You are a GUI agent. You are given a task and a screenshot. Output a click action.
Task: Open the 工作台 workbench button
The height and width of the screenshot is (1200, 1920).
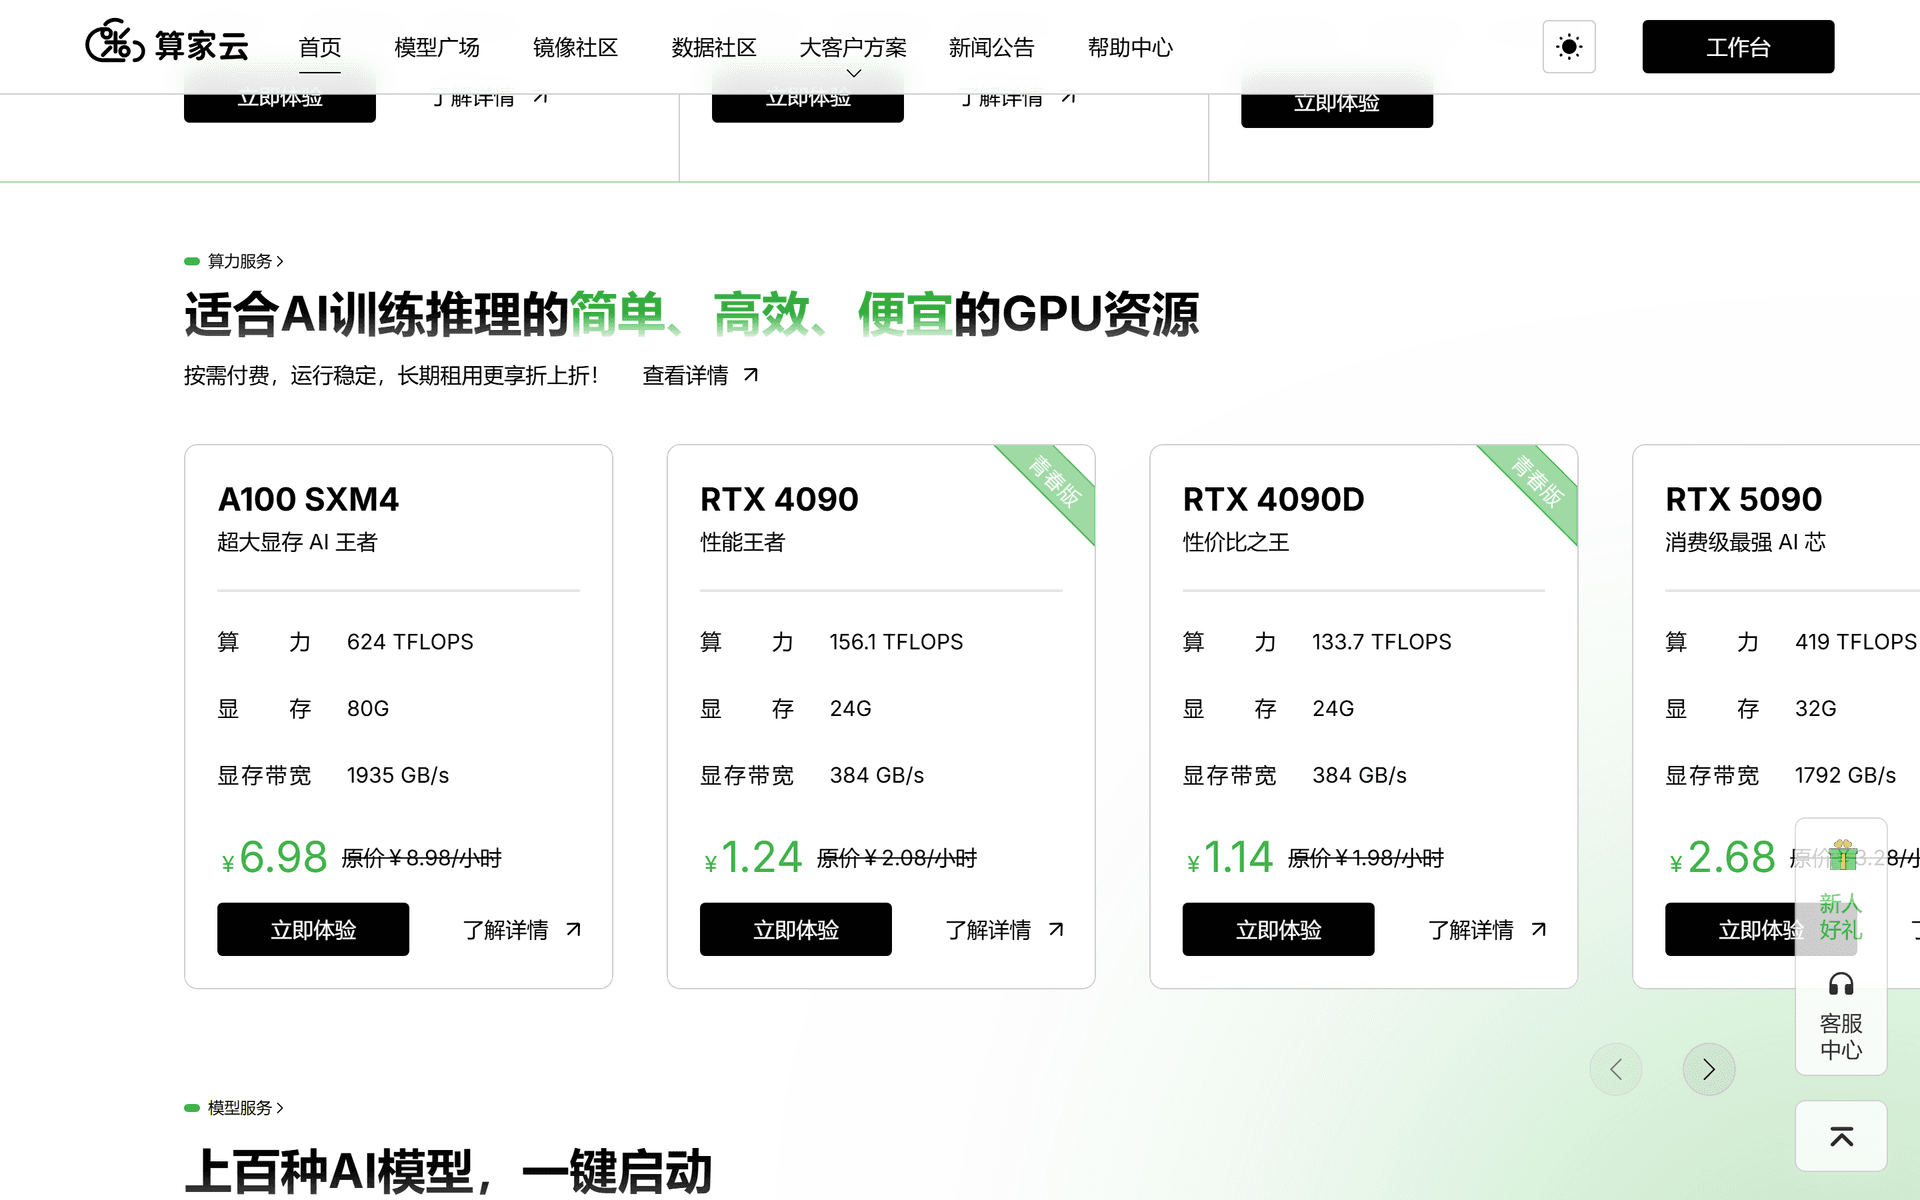coord(1738,47)
